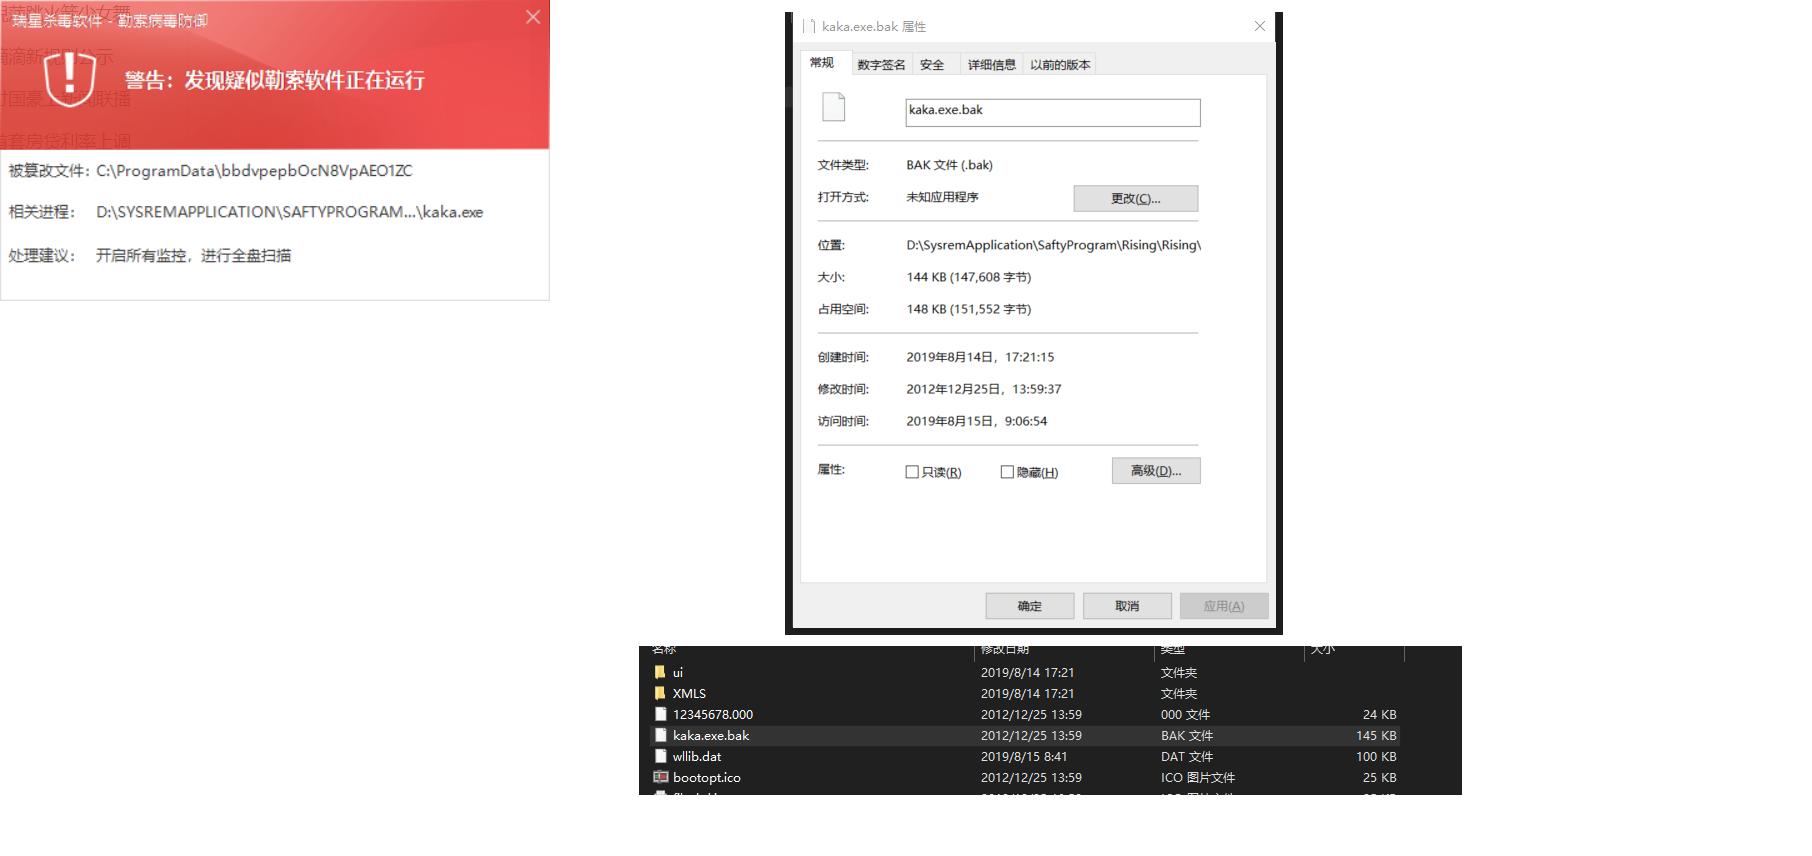Click the creation time 2019年8月14日，17:21:15
1812x856 pixels.
(x=980, y=357)
